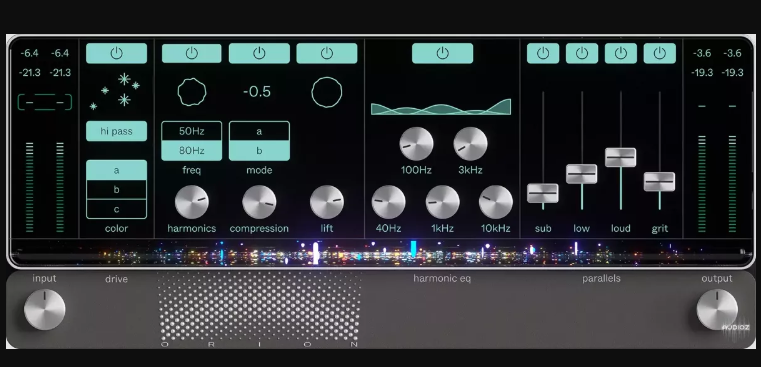This screenshot has height=367, width=761.
Task: Toggle the harmonics power button
Action: tap(192, 53)
